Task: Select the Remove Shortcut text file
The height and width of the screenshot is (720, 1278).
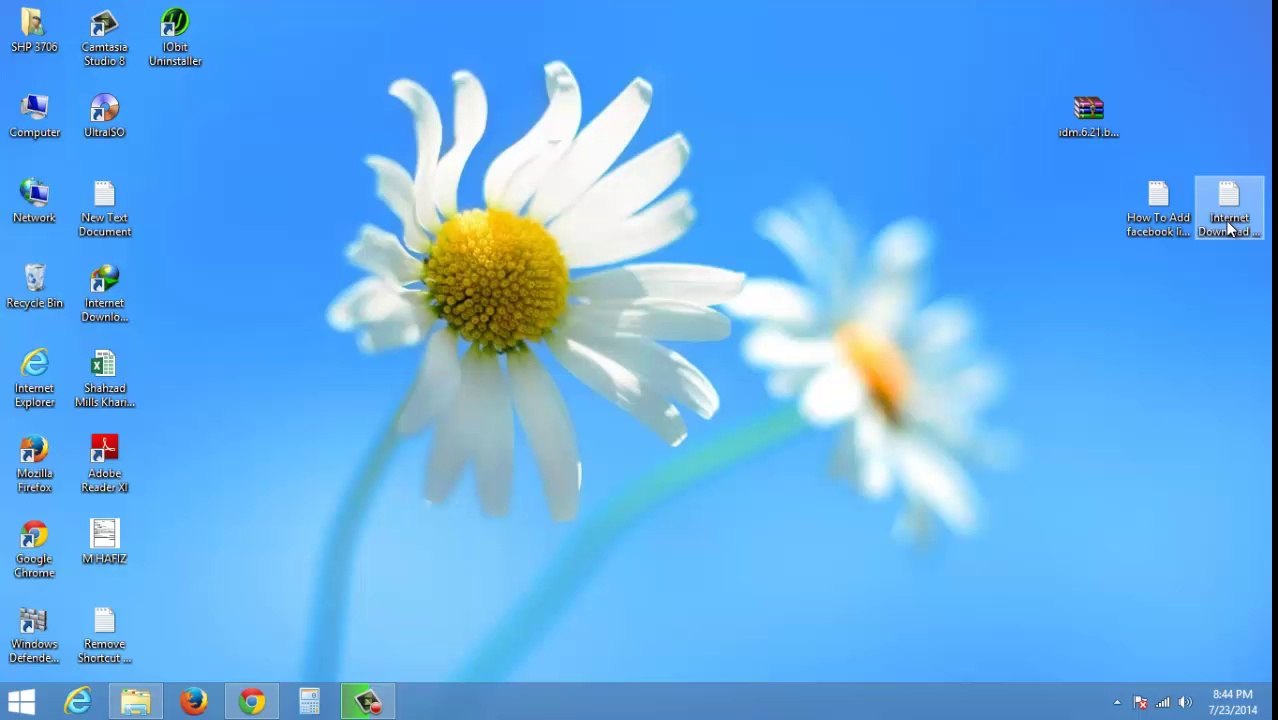Action: pyautogui.click(x=104, y=635)
